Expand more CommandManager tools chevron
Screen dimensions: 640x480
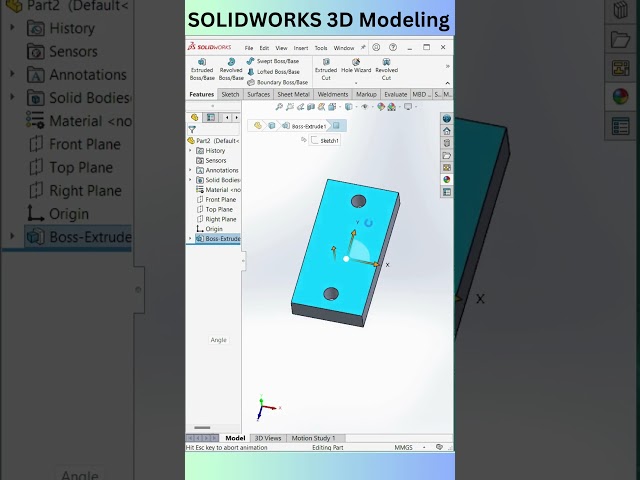pyautogui.click(x=447, y=66)
